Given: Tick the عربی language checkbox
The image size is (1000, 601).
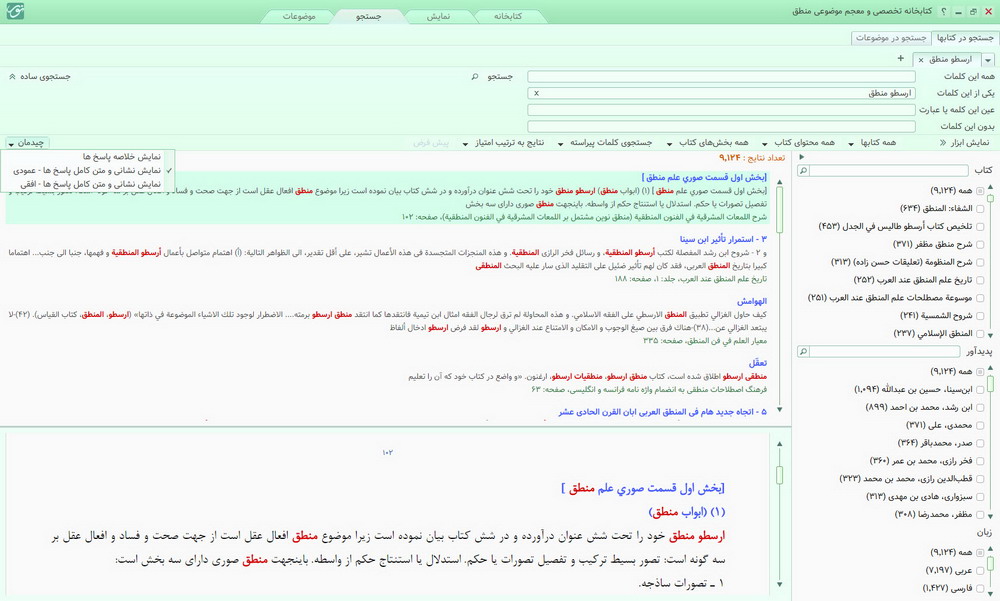Looking at the screenshot, I should tap(980, 571).
